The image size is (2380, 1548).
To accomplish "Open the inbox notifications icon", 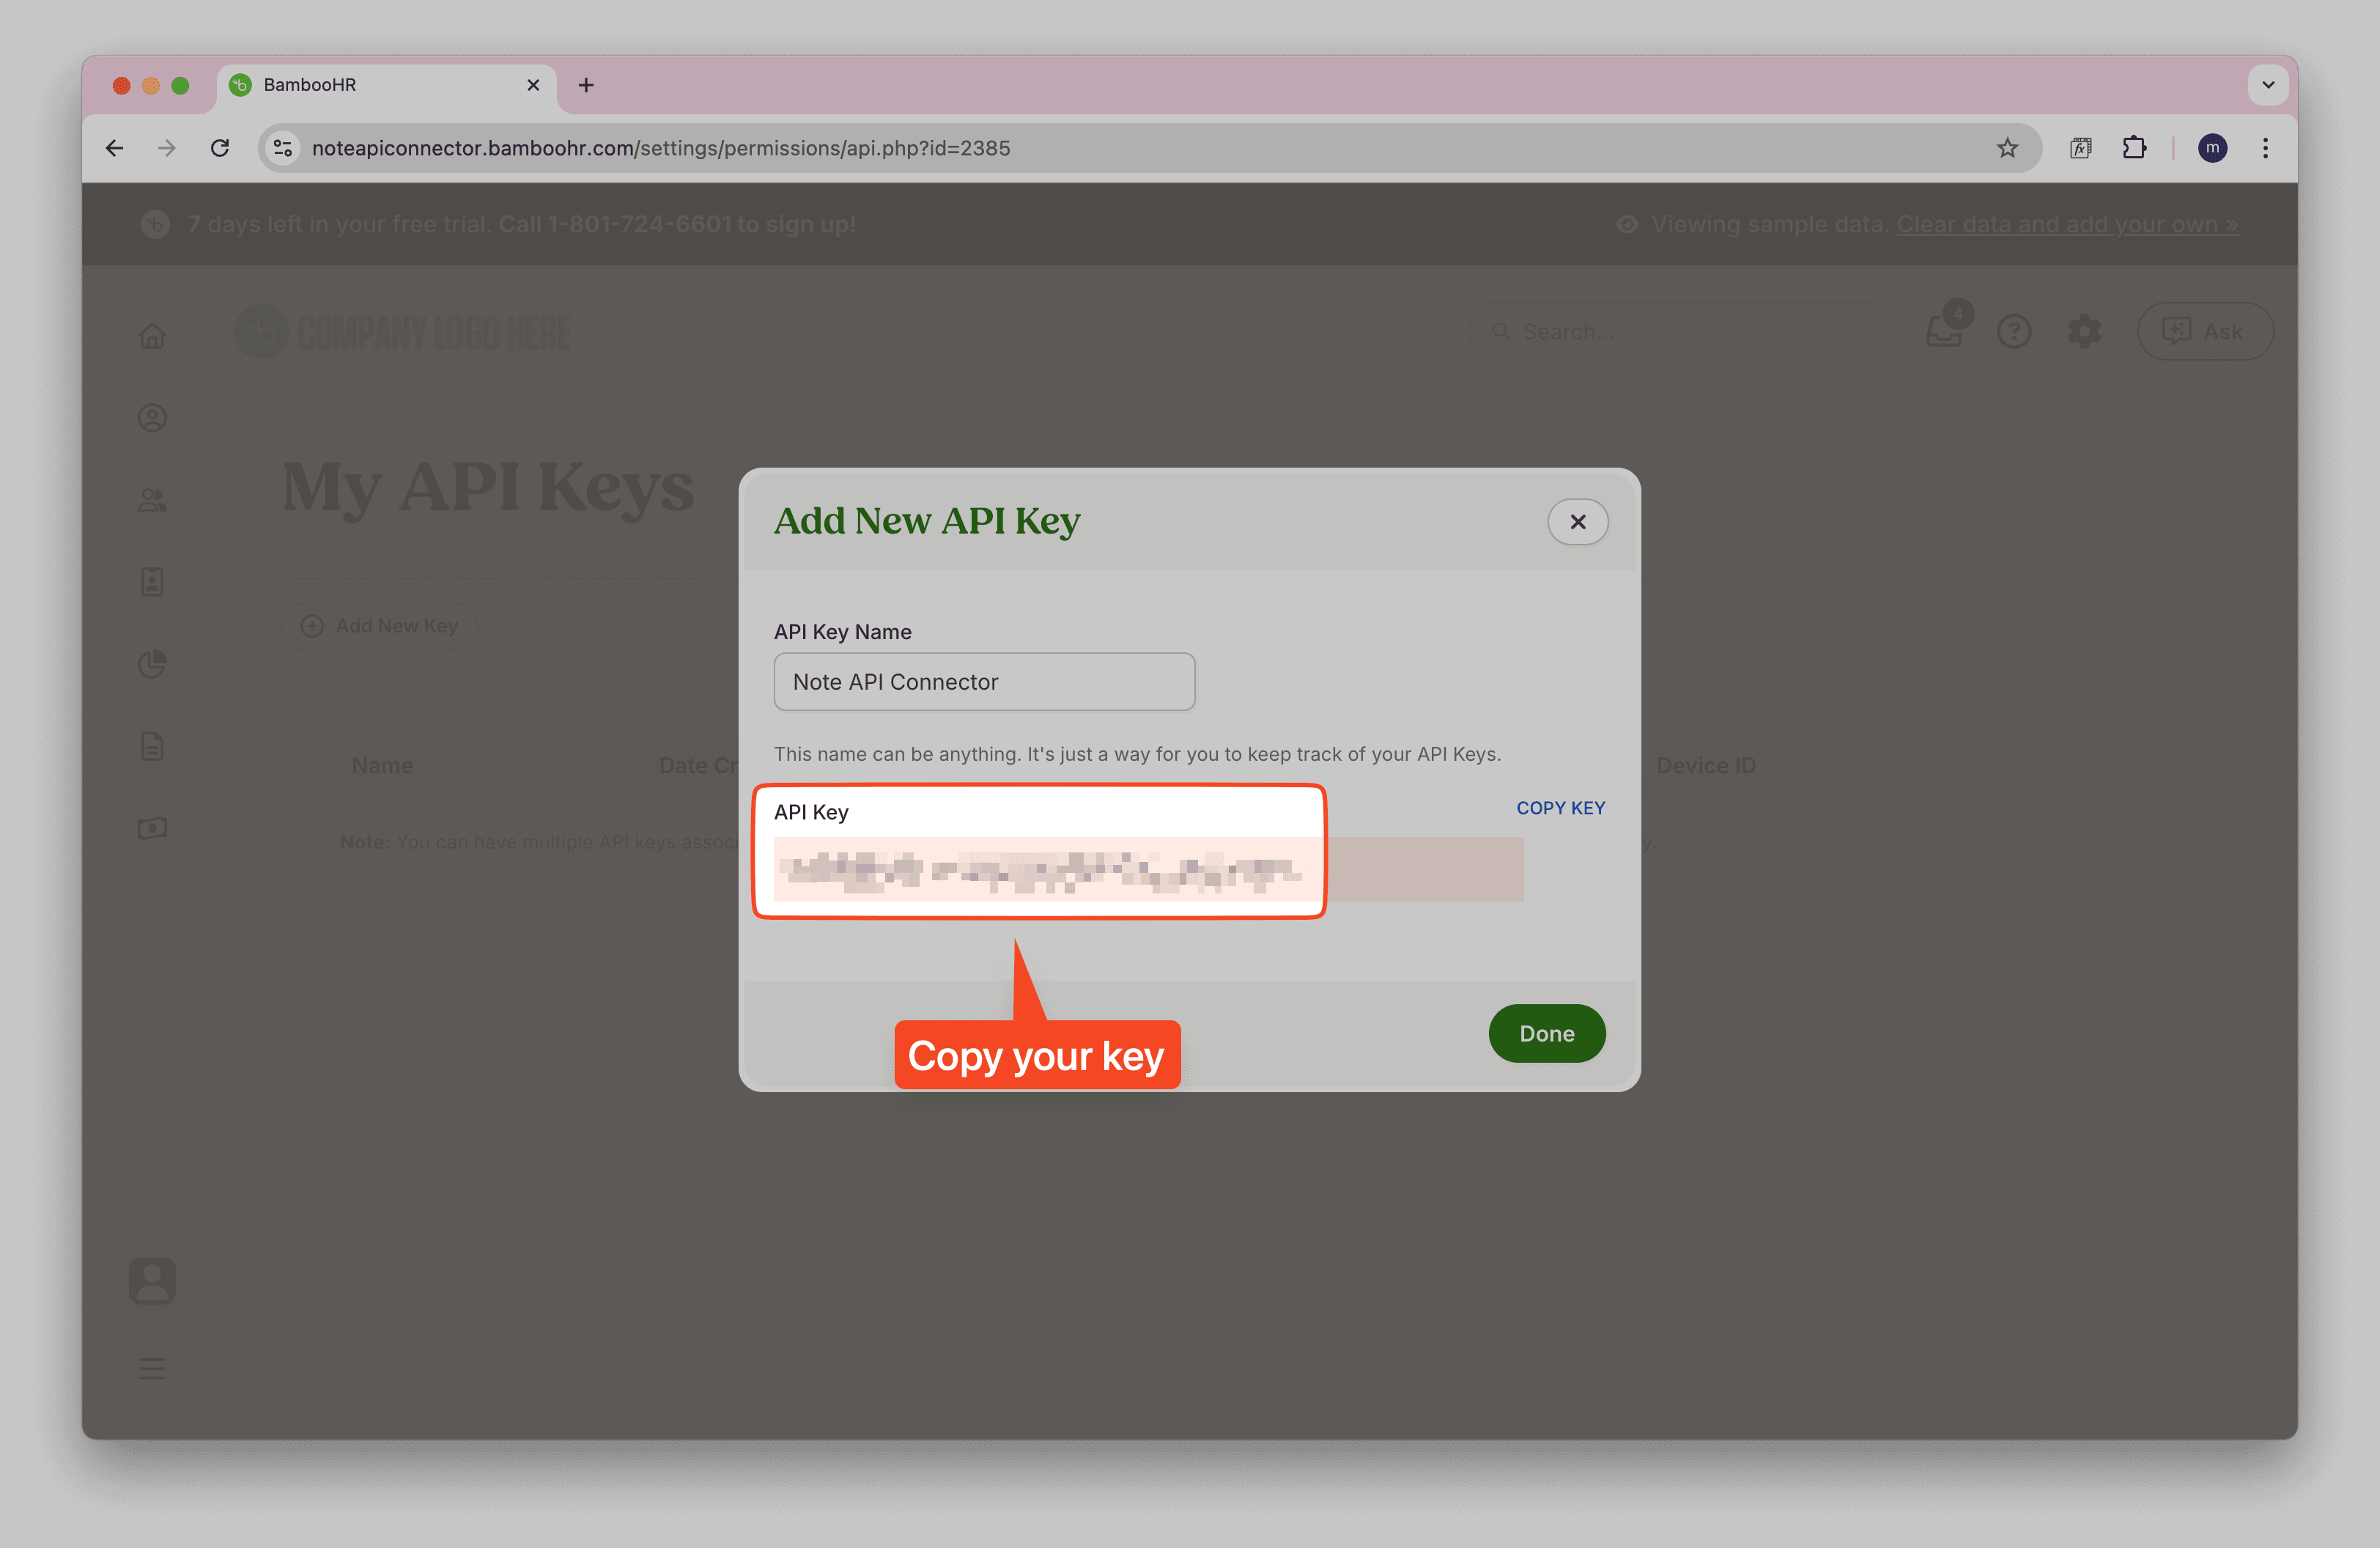I will point(1944,331).
